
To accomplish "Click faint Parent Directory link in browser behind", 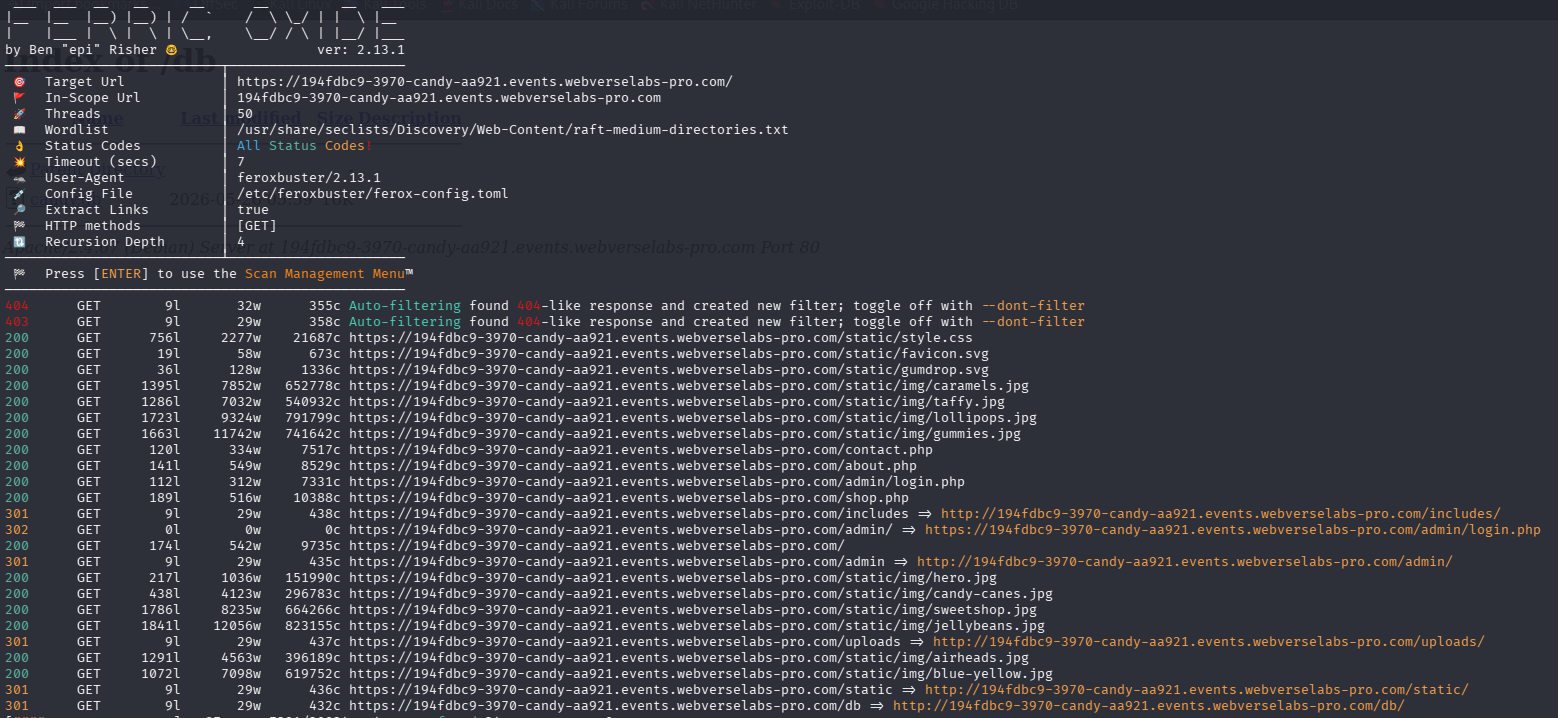I will tap(98, 170).
